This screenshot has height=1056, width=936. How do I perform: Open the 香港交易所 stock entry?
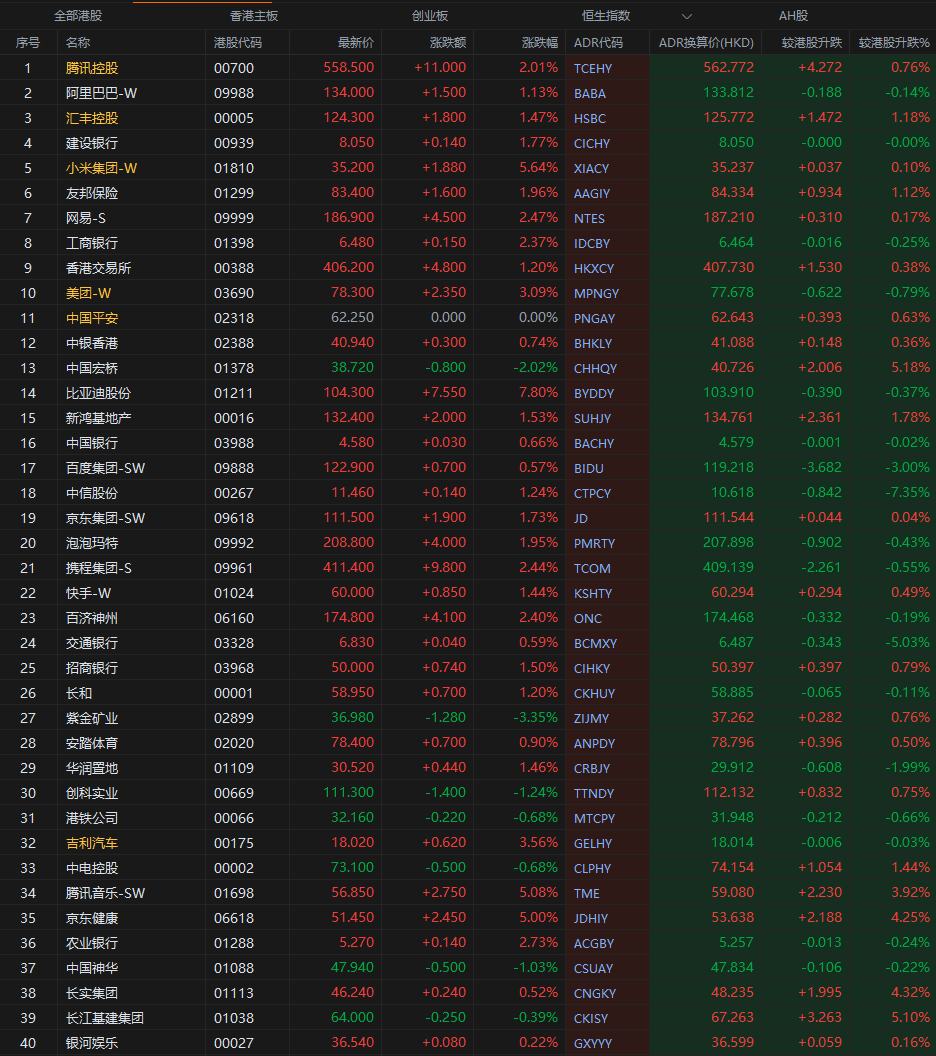(98, 268)
